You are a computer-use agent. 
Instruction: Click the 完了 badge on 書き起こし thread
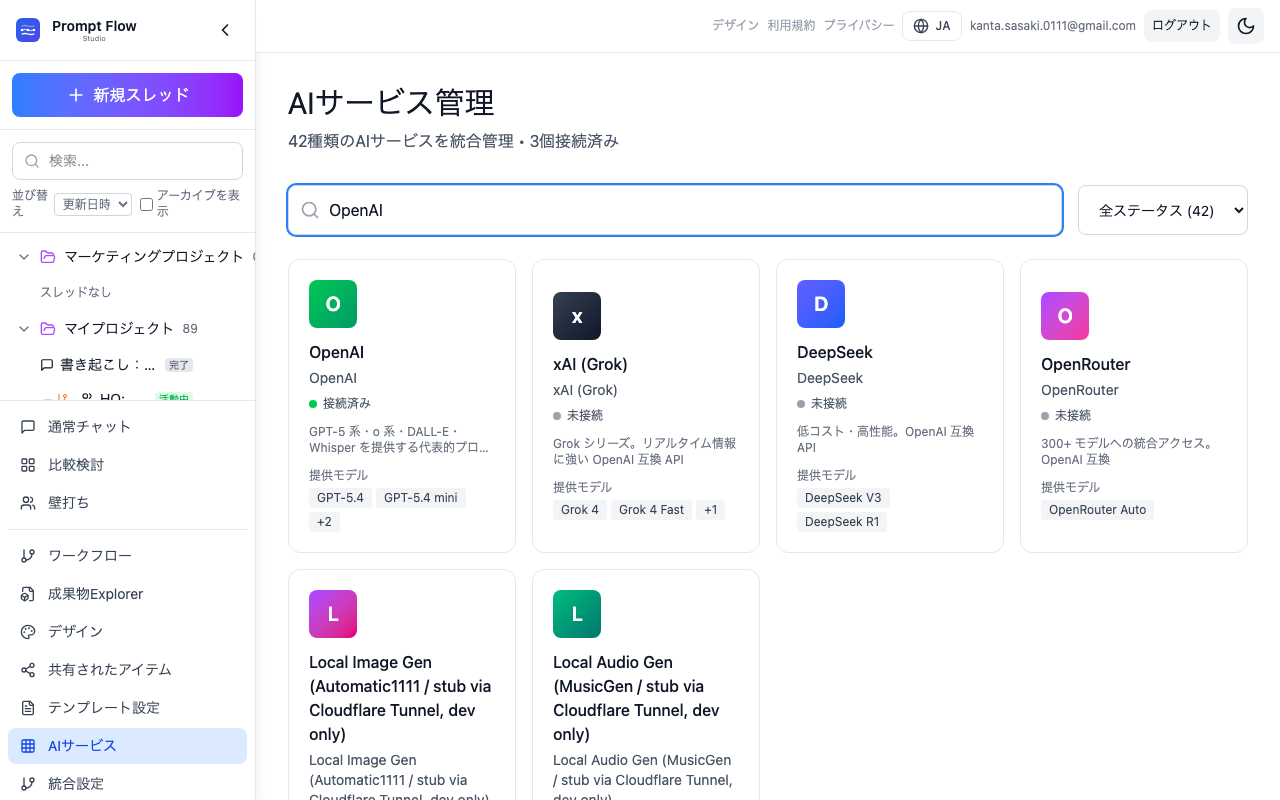[x=179, y=365]
